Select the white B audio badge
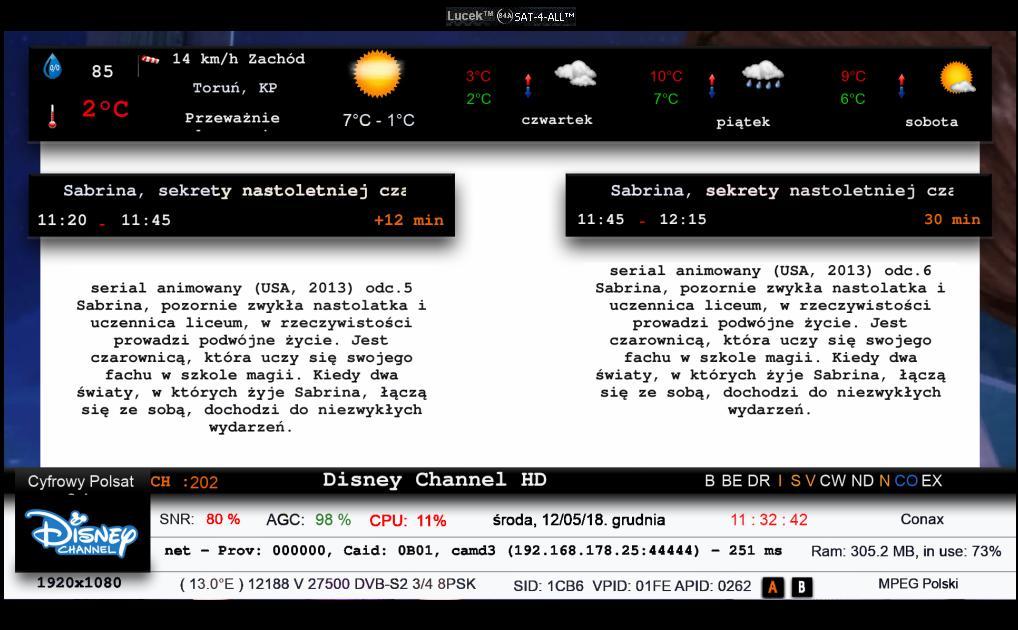 pos(802,587)
